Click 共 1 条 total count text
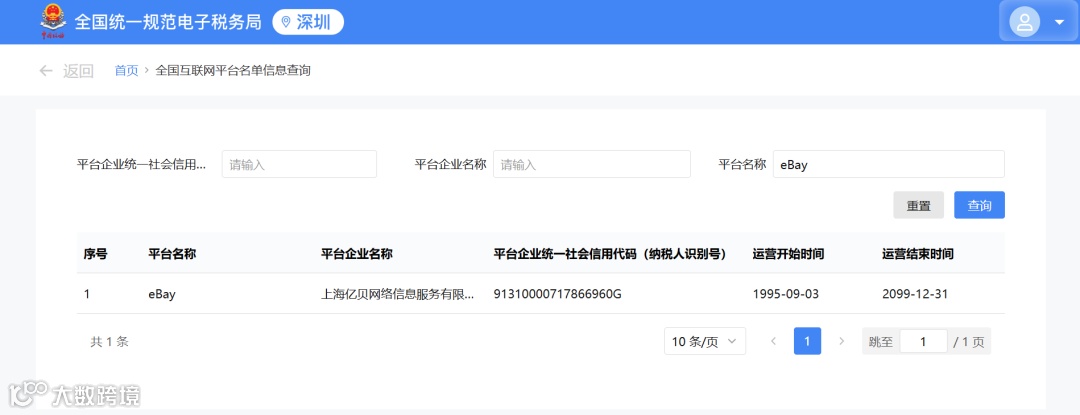This screenshot has width=1080, height=415. coord(110,341)
